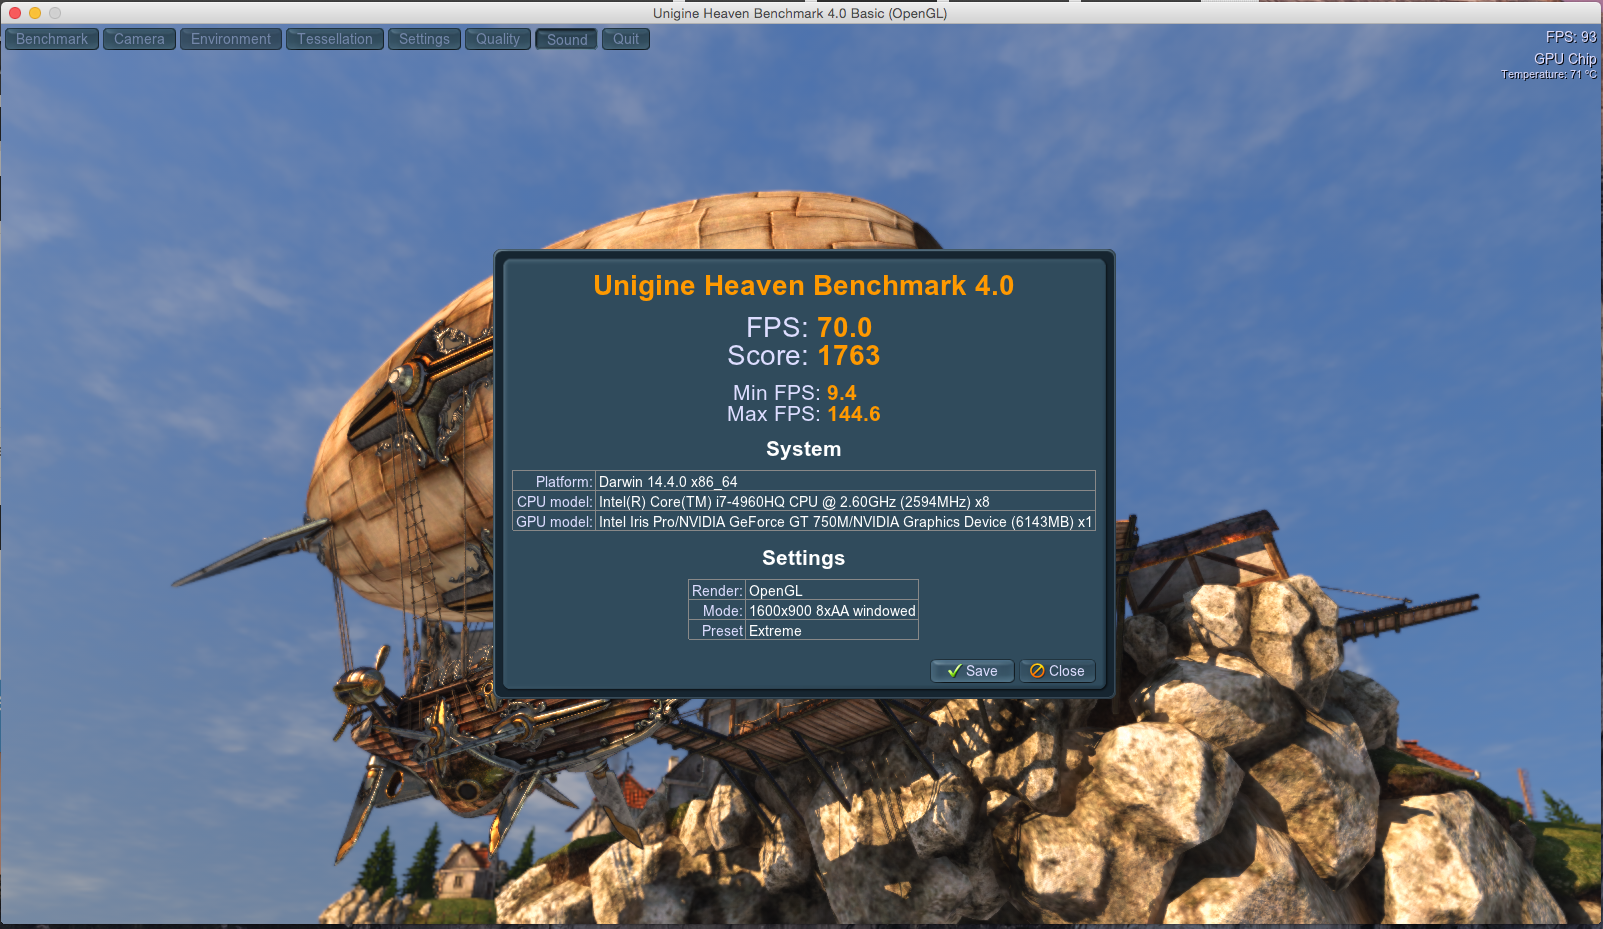
Task: Click the grey disabled zoom window button
Action: tap(55, 13)
